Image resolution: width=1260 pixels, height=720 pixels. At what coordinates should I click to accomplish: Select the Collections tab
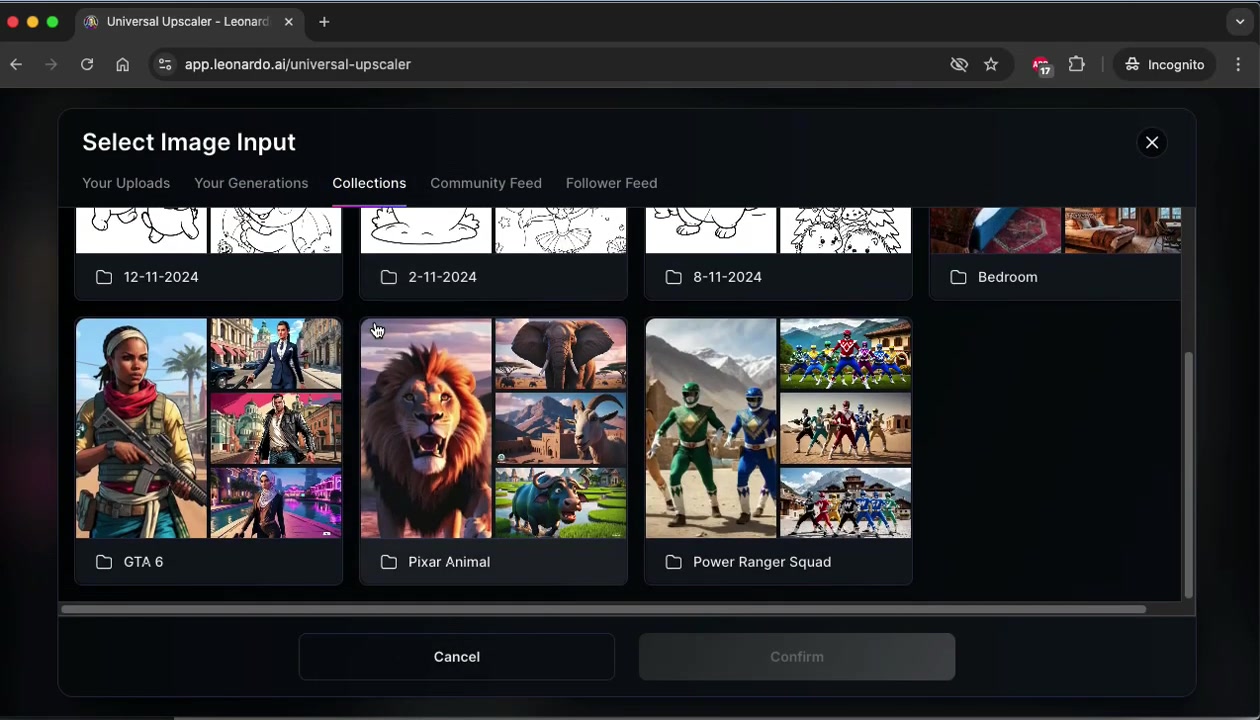(369, 183)
